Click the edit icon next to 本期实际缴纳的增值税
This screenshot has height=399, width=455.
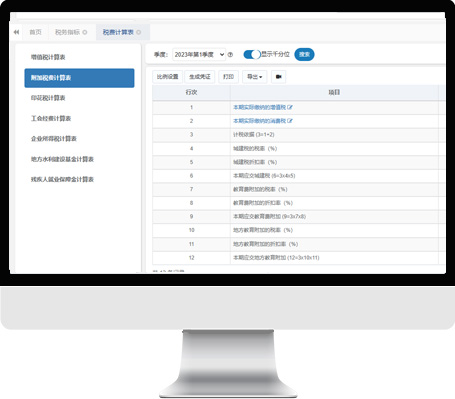(x=290, y=107)
